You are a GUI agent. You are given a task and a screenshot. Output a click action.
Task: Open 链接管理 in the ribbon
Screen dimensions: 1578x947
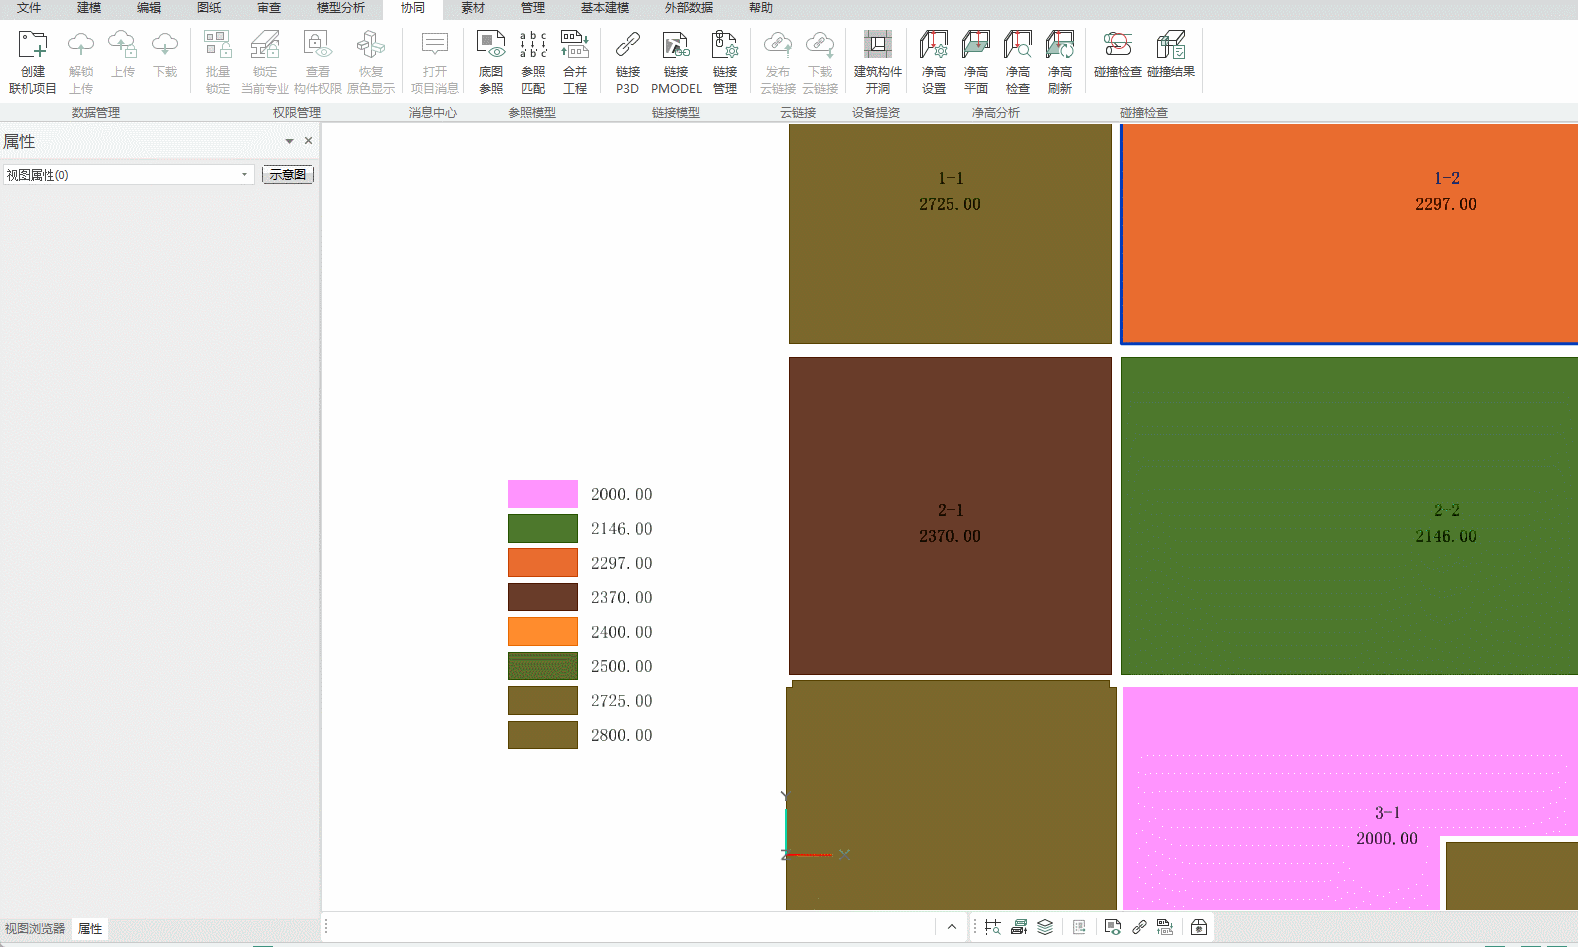[725, 60]
